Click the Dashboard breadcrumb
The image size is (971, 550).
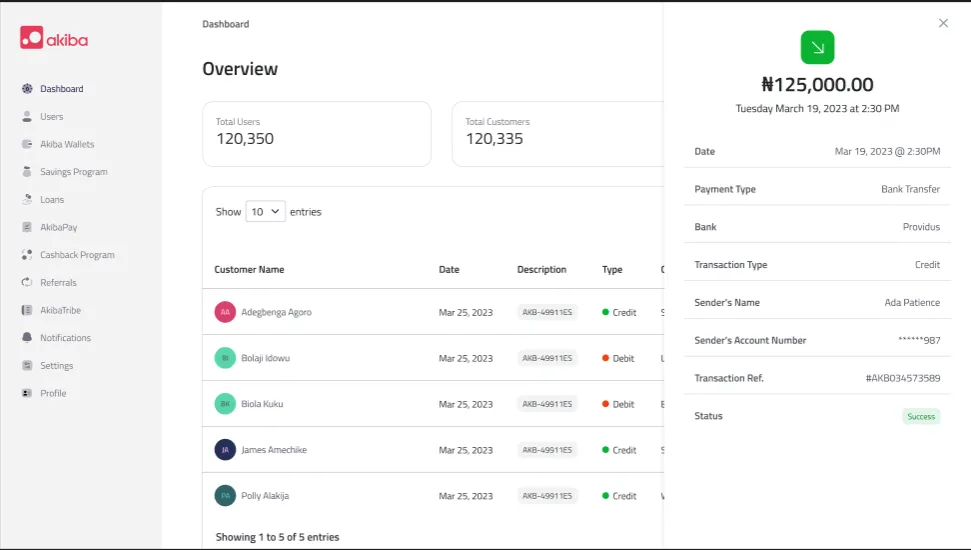click(225, 24)
